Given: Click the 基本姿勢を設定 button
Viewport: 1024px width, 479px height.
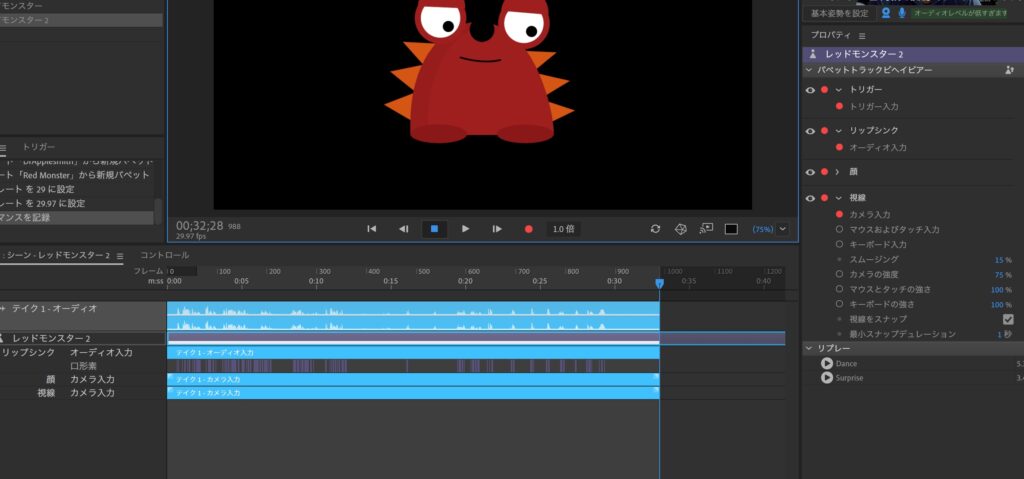Looking at the screenshot, I should click(839, 13).
